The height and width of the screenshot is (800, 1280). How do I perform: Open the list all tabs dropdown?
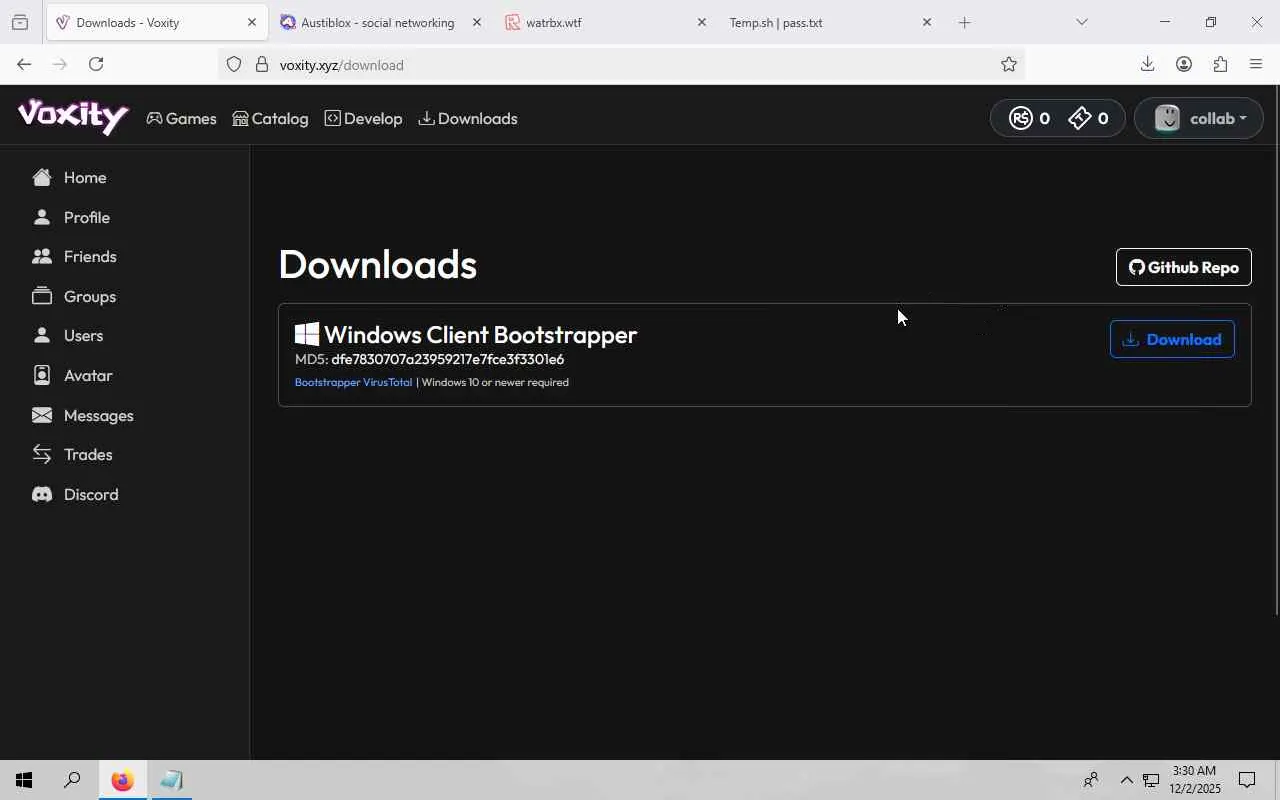click(1082, 22)
